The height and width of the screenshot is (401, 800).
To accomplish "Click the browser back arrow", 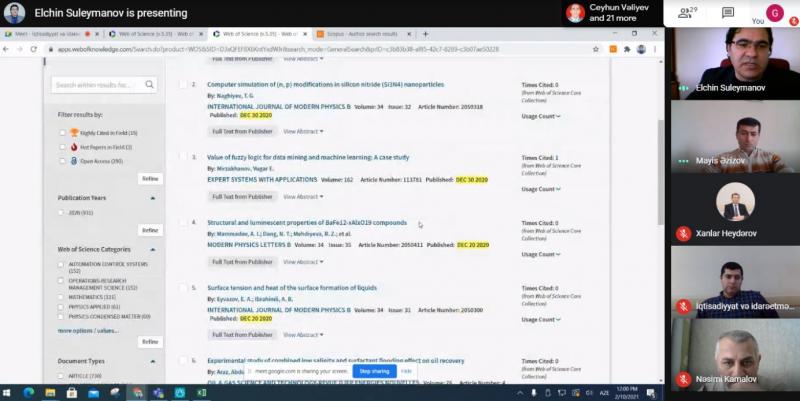I will coord(6,49).
